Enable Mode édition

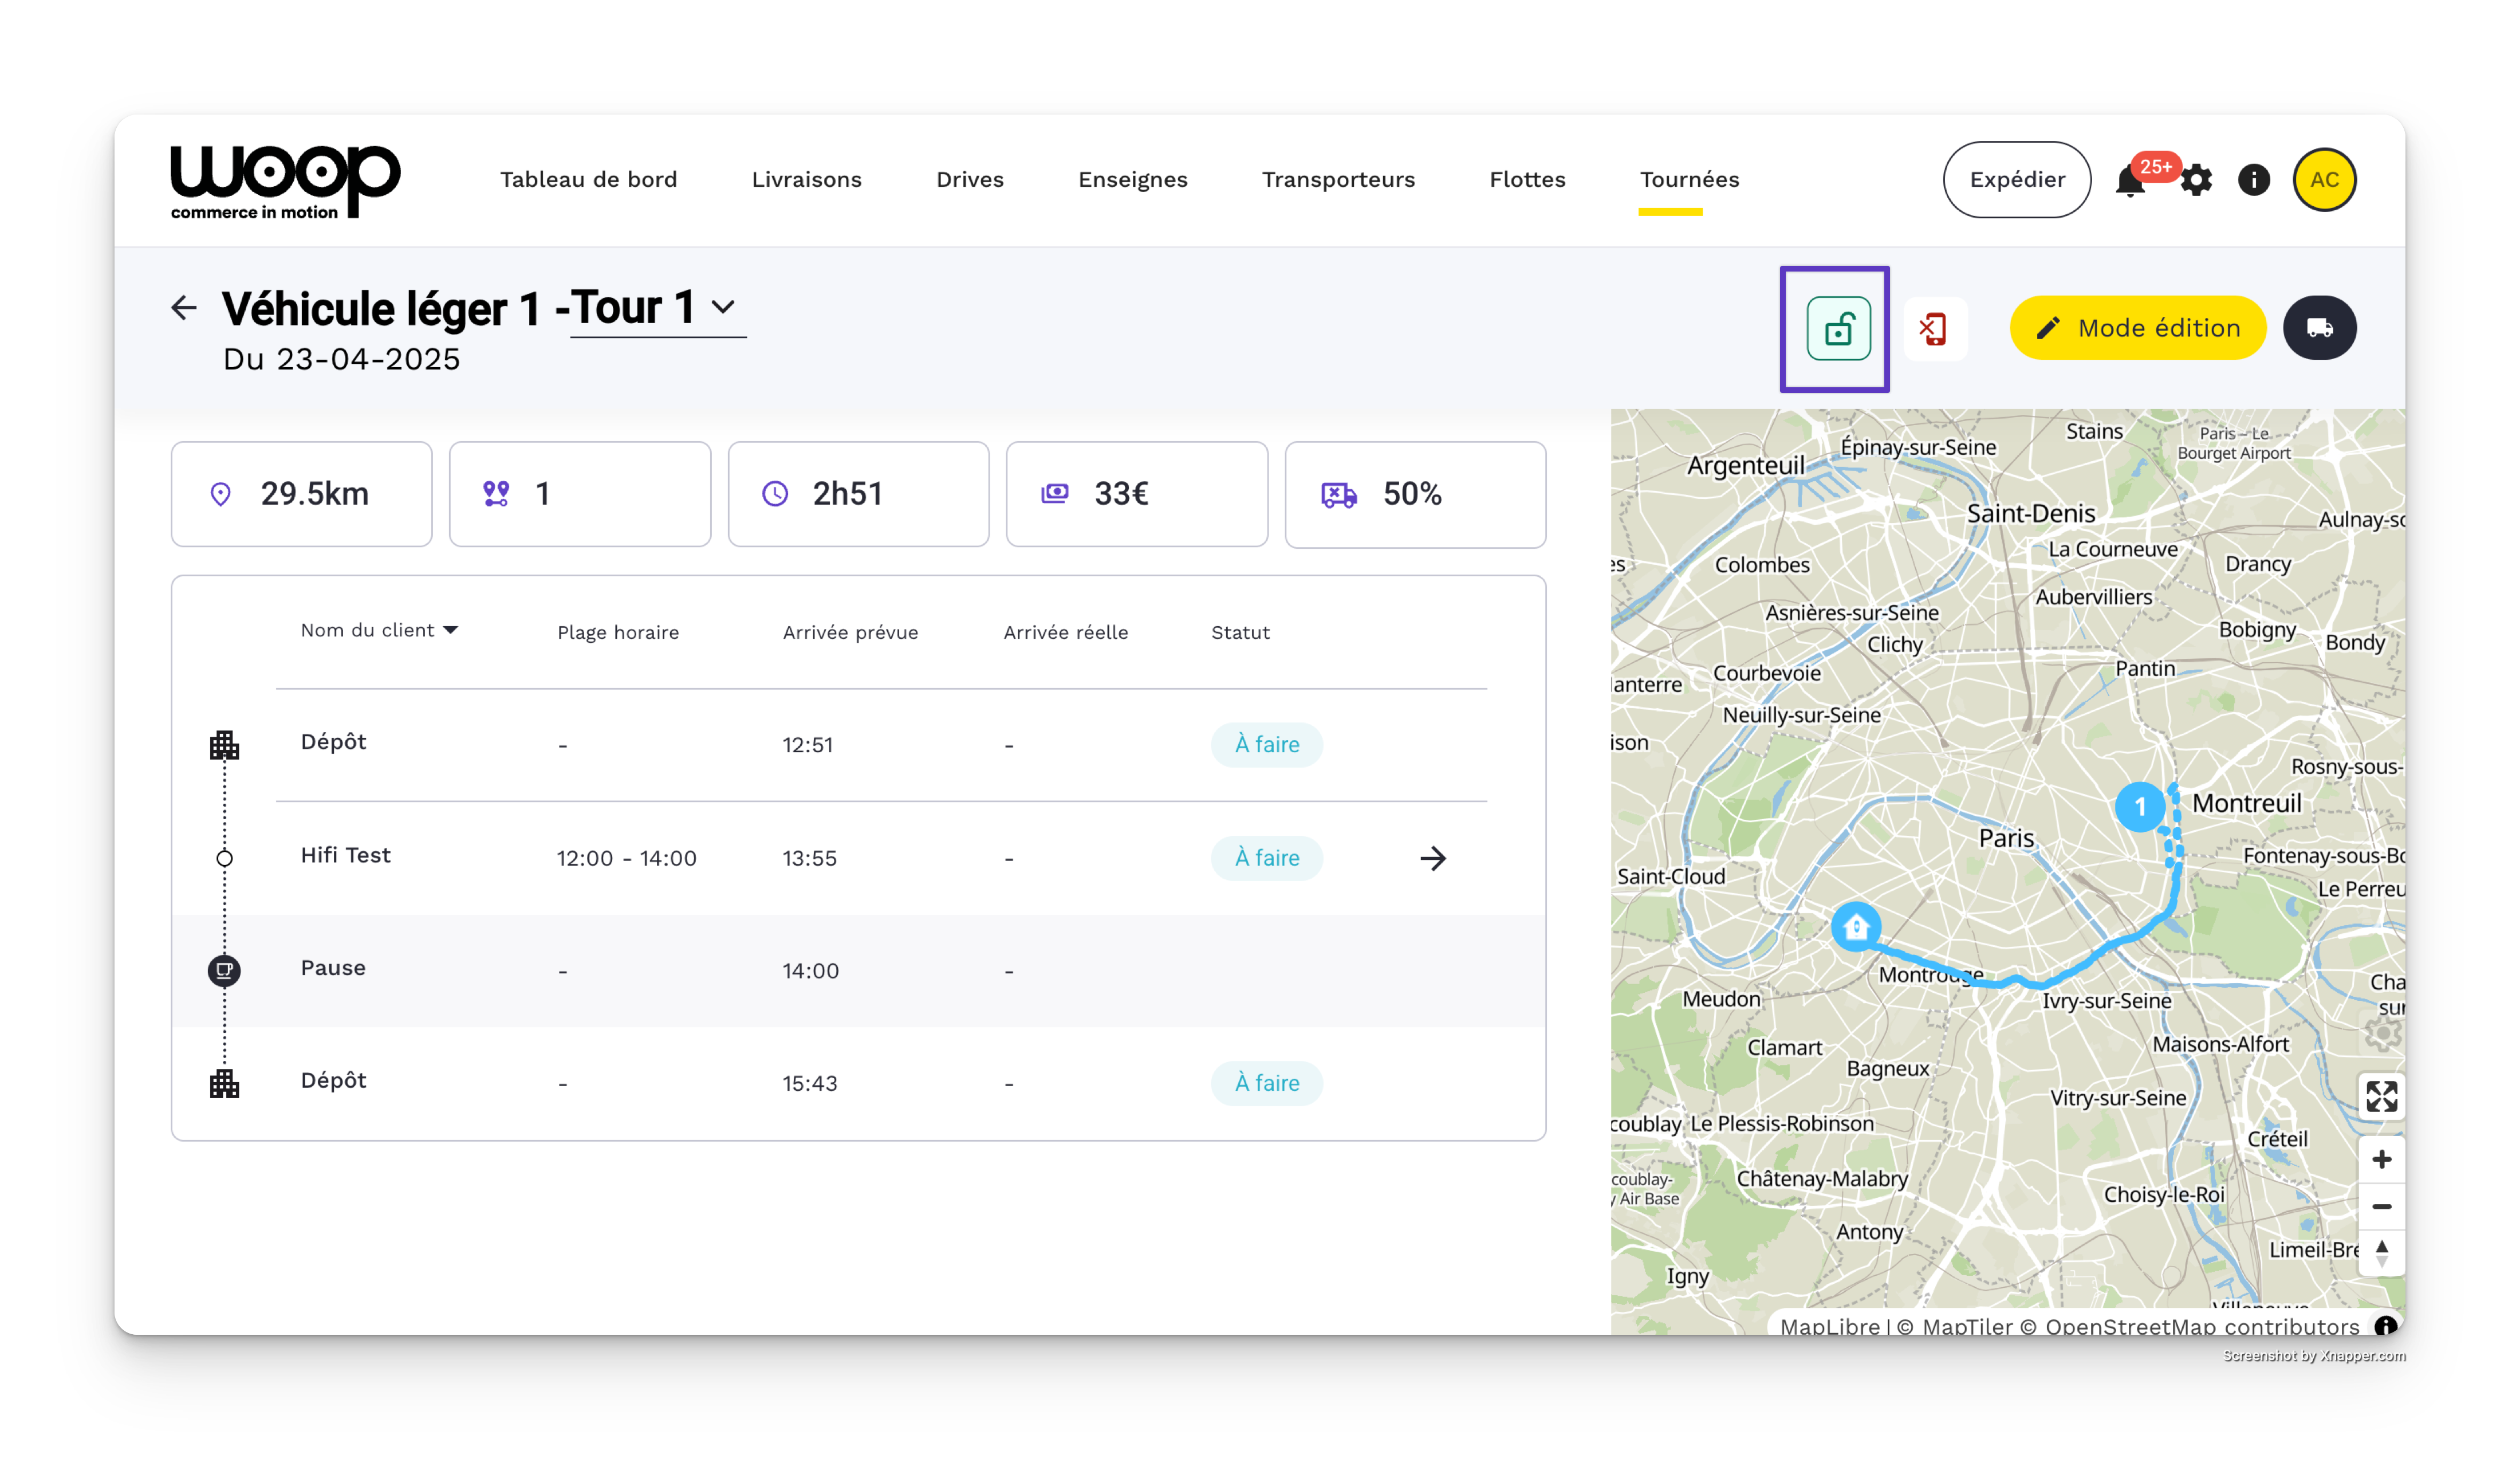2137,328
